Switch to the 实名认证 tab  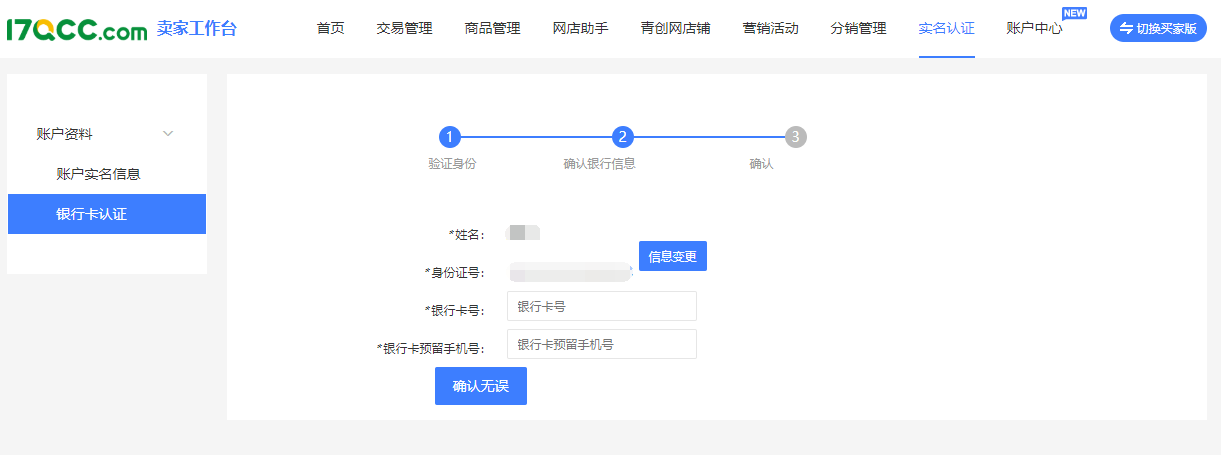click(x=946, y=29)
